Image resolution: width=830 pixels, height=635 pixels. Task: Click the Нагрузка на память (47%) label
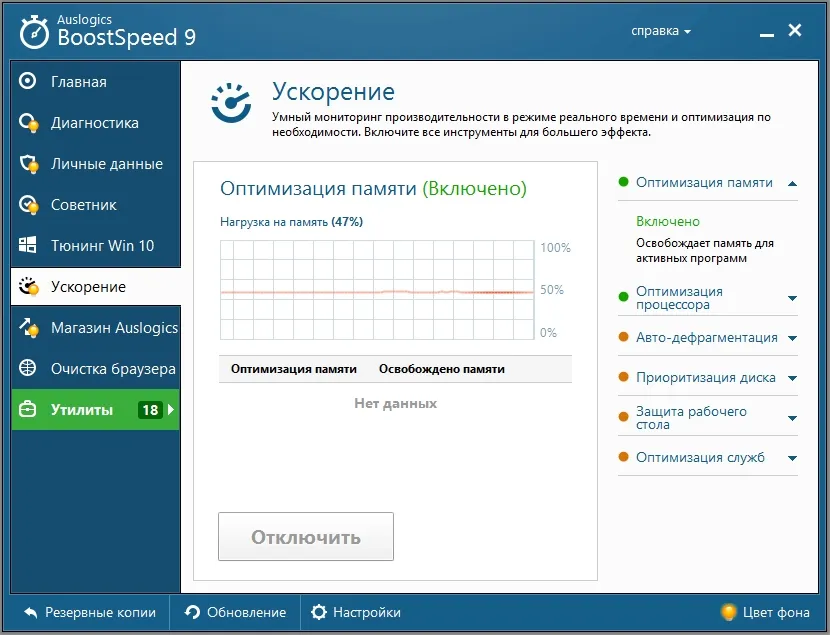coord(291,222)
